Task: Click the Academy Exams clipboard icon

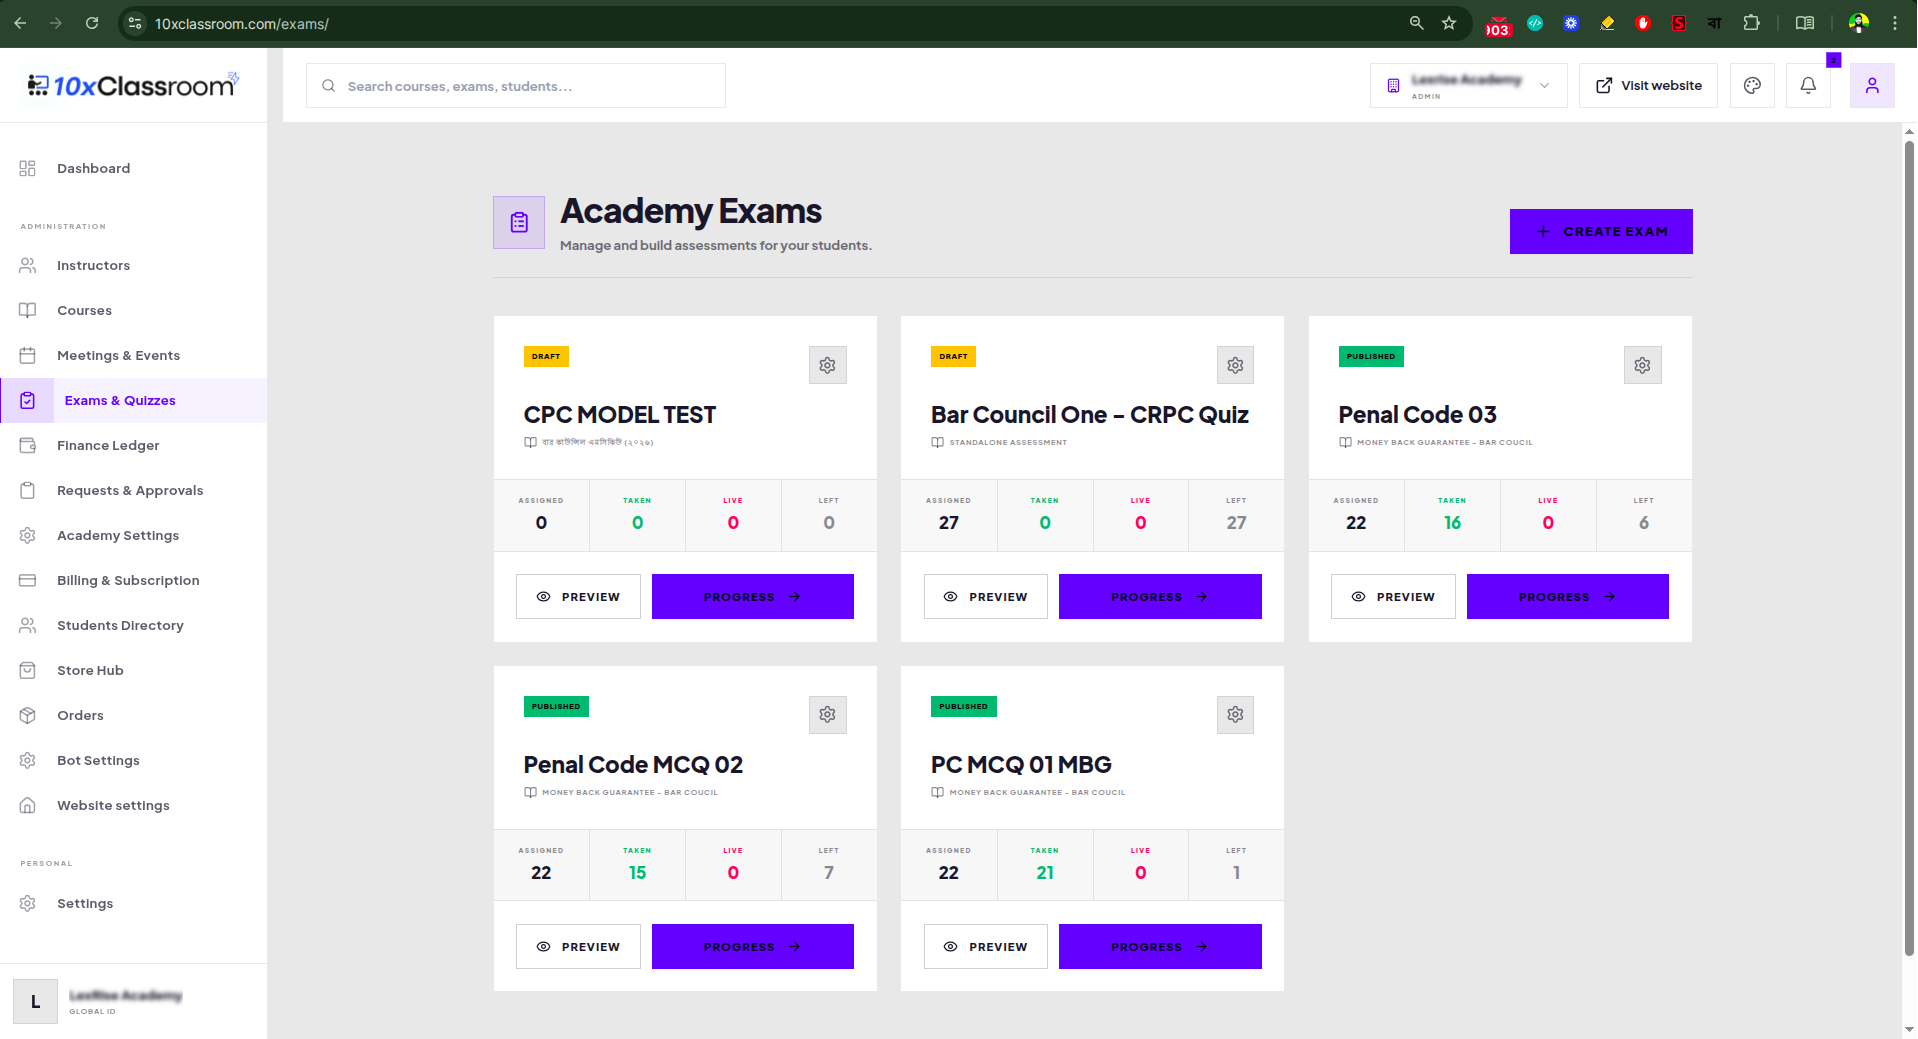Action: (x=519, y=222)
